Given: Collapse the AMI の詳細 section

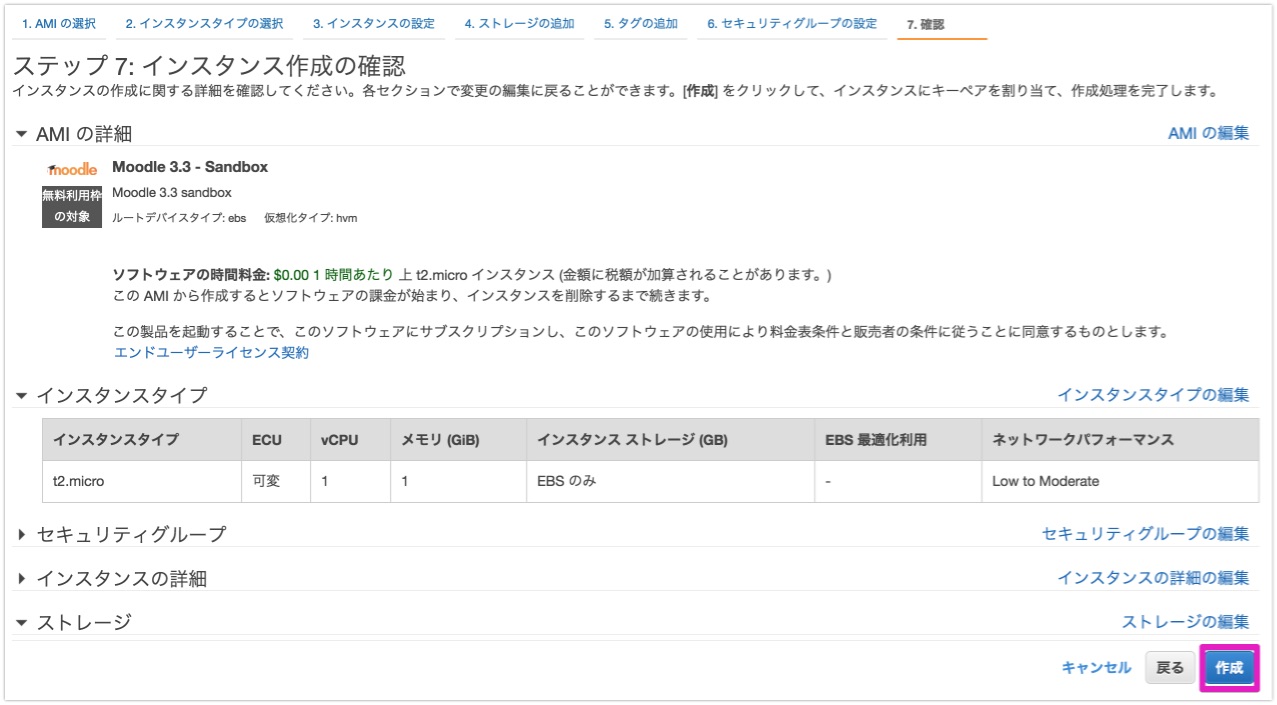Looking at the screenshot, I should (22, 134).
